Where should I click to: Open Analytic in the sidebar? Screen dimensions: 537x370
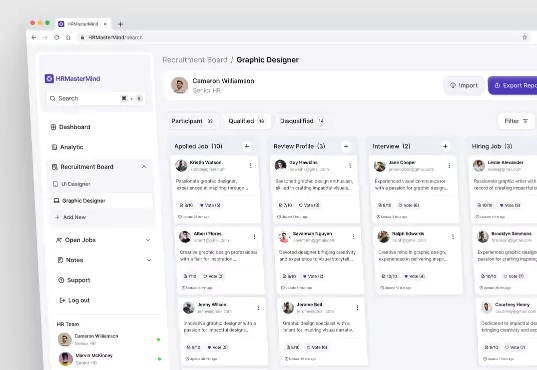[67, 147]
